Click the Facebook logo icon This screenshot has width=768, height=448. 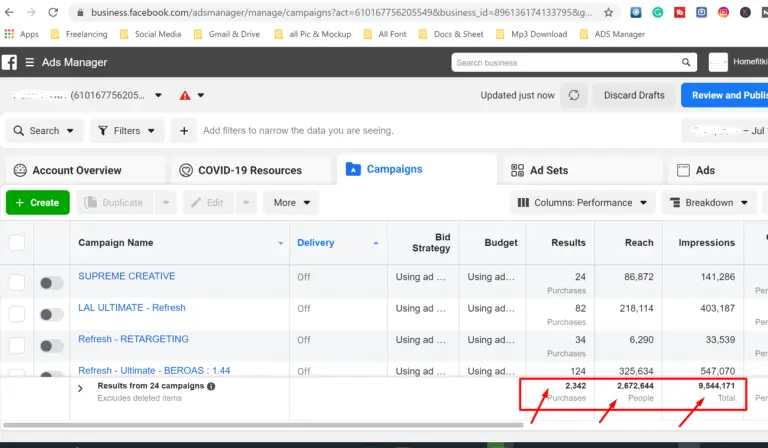tap(9, 63)
